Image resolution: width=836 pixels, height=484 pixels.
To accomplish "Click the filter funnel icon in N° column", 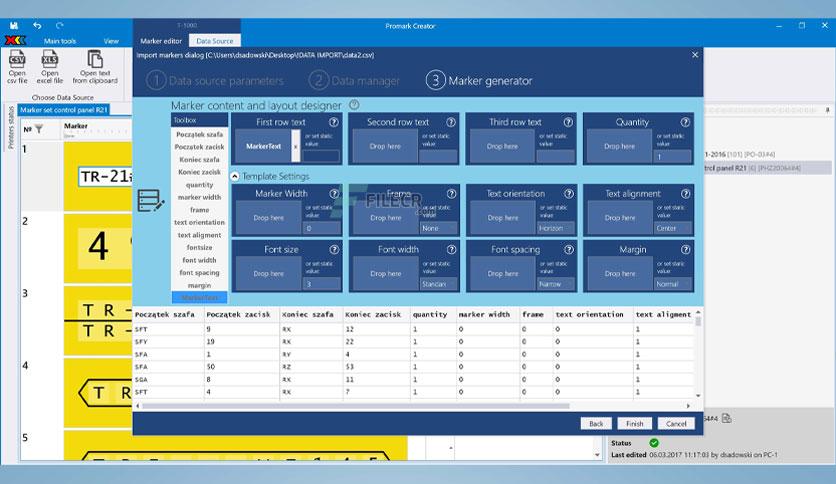I will 39,129.
